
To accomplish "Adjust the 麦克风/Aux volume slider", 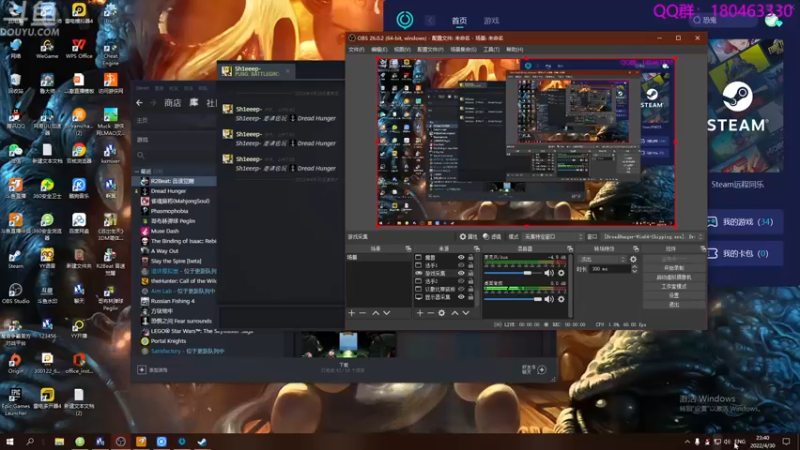I will coord(513,273).
